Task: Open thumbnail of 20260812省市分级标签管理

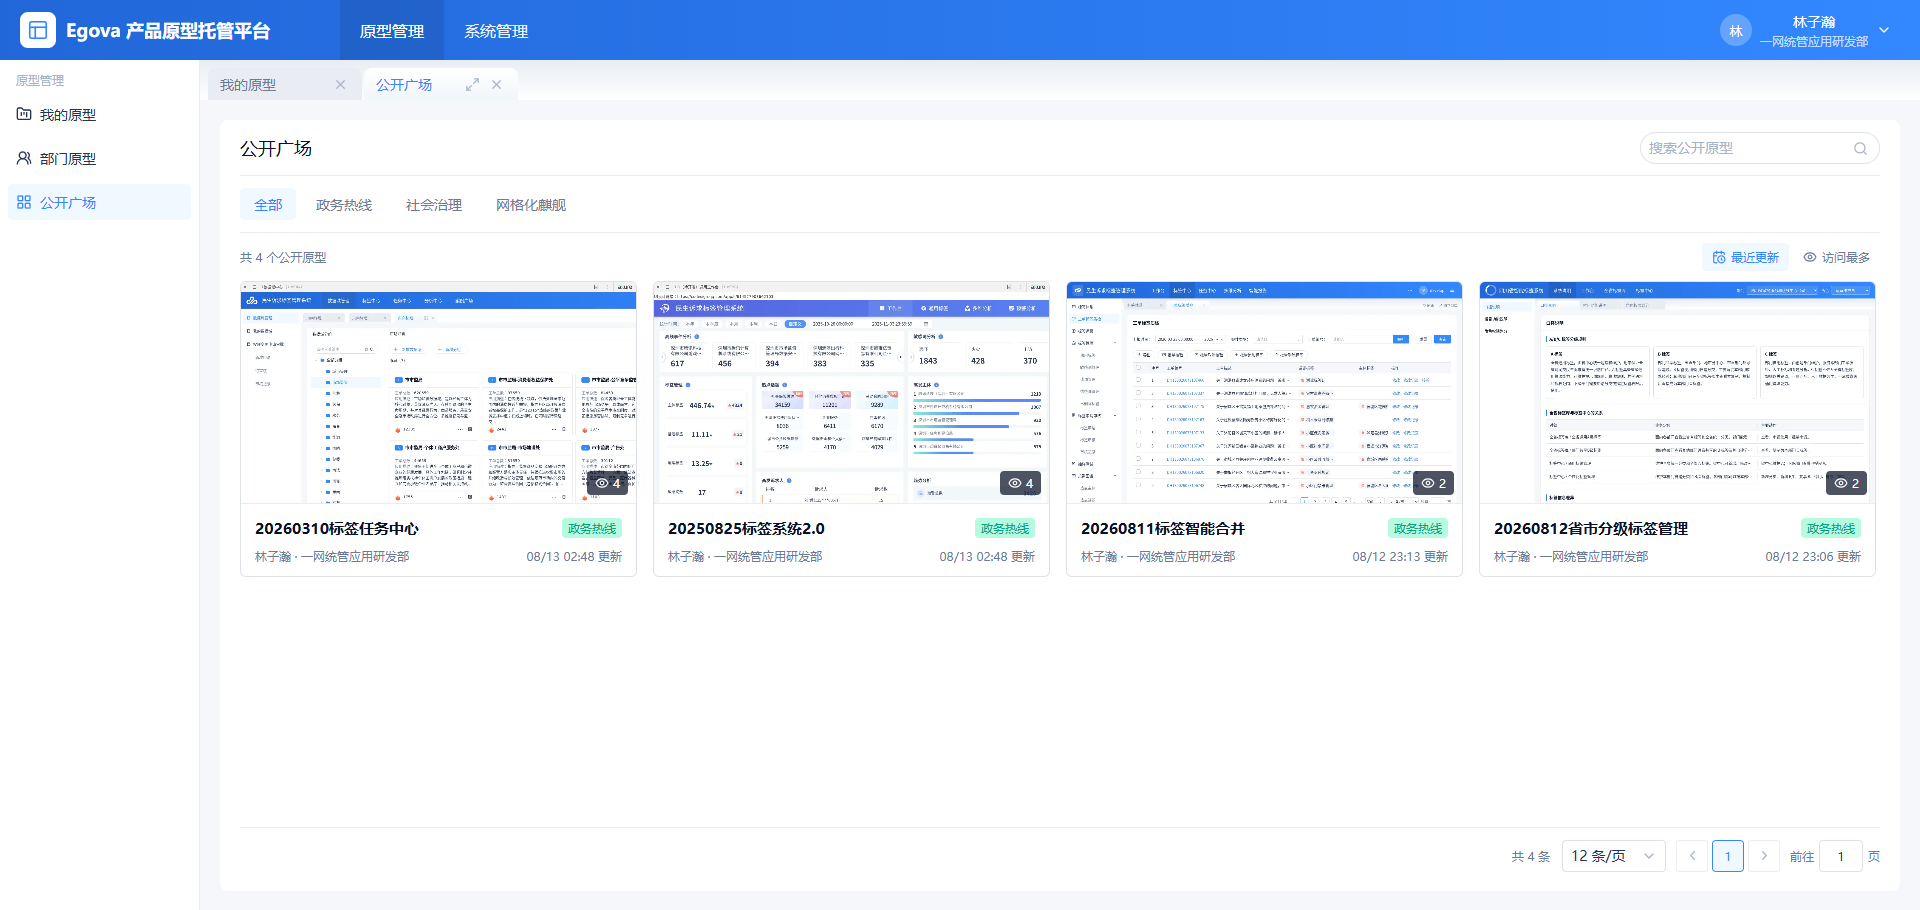Action: pyautogui.click(x=1677, y=392)
